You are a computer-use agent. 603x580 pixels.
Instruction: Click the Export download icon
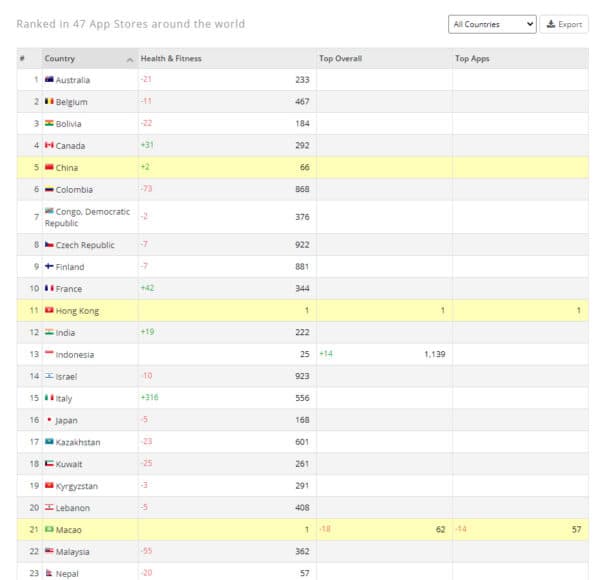(551, 24)
